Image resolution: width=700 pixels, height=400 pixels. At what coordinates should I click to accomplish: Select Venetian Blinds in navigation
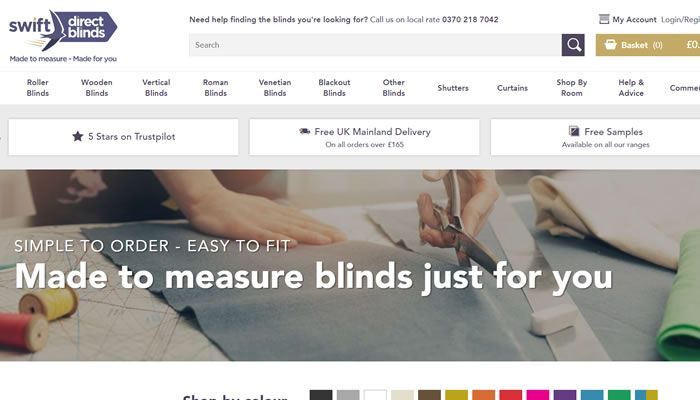pyautogui.click(x=275, y=88)
